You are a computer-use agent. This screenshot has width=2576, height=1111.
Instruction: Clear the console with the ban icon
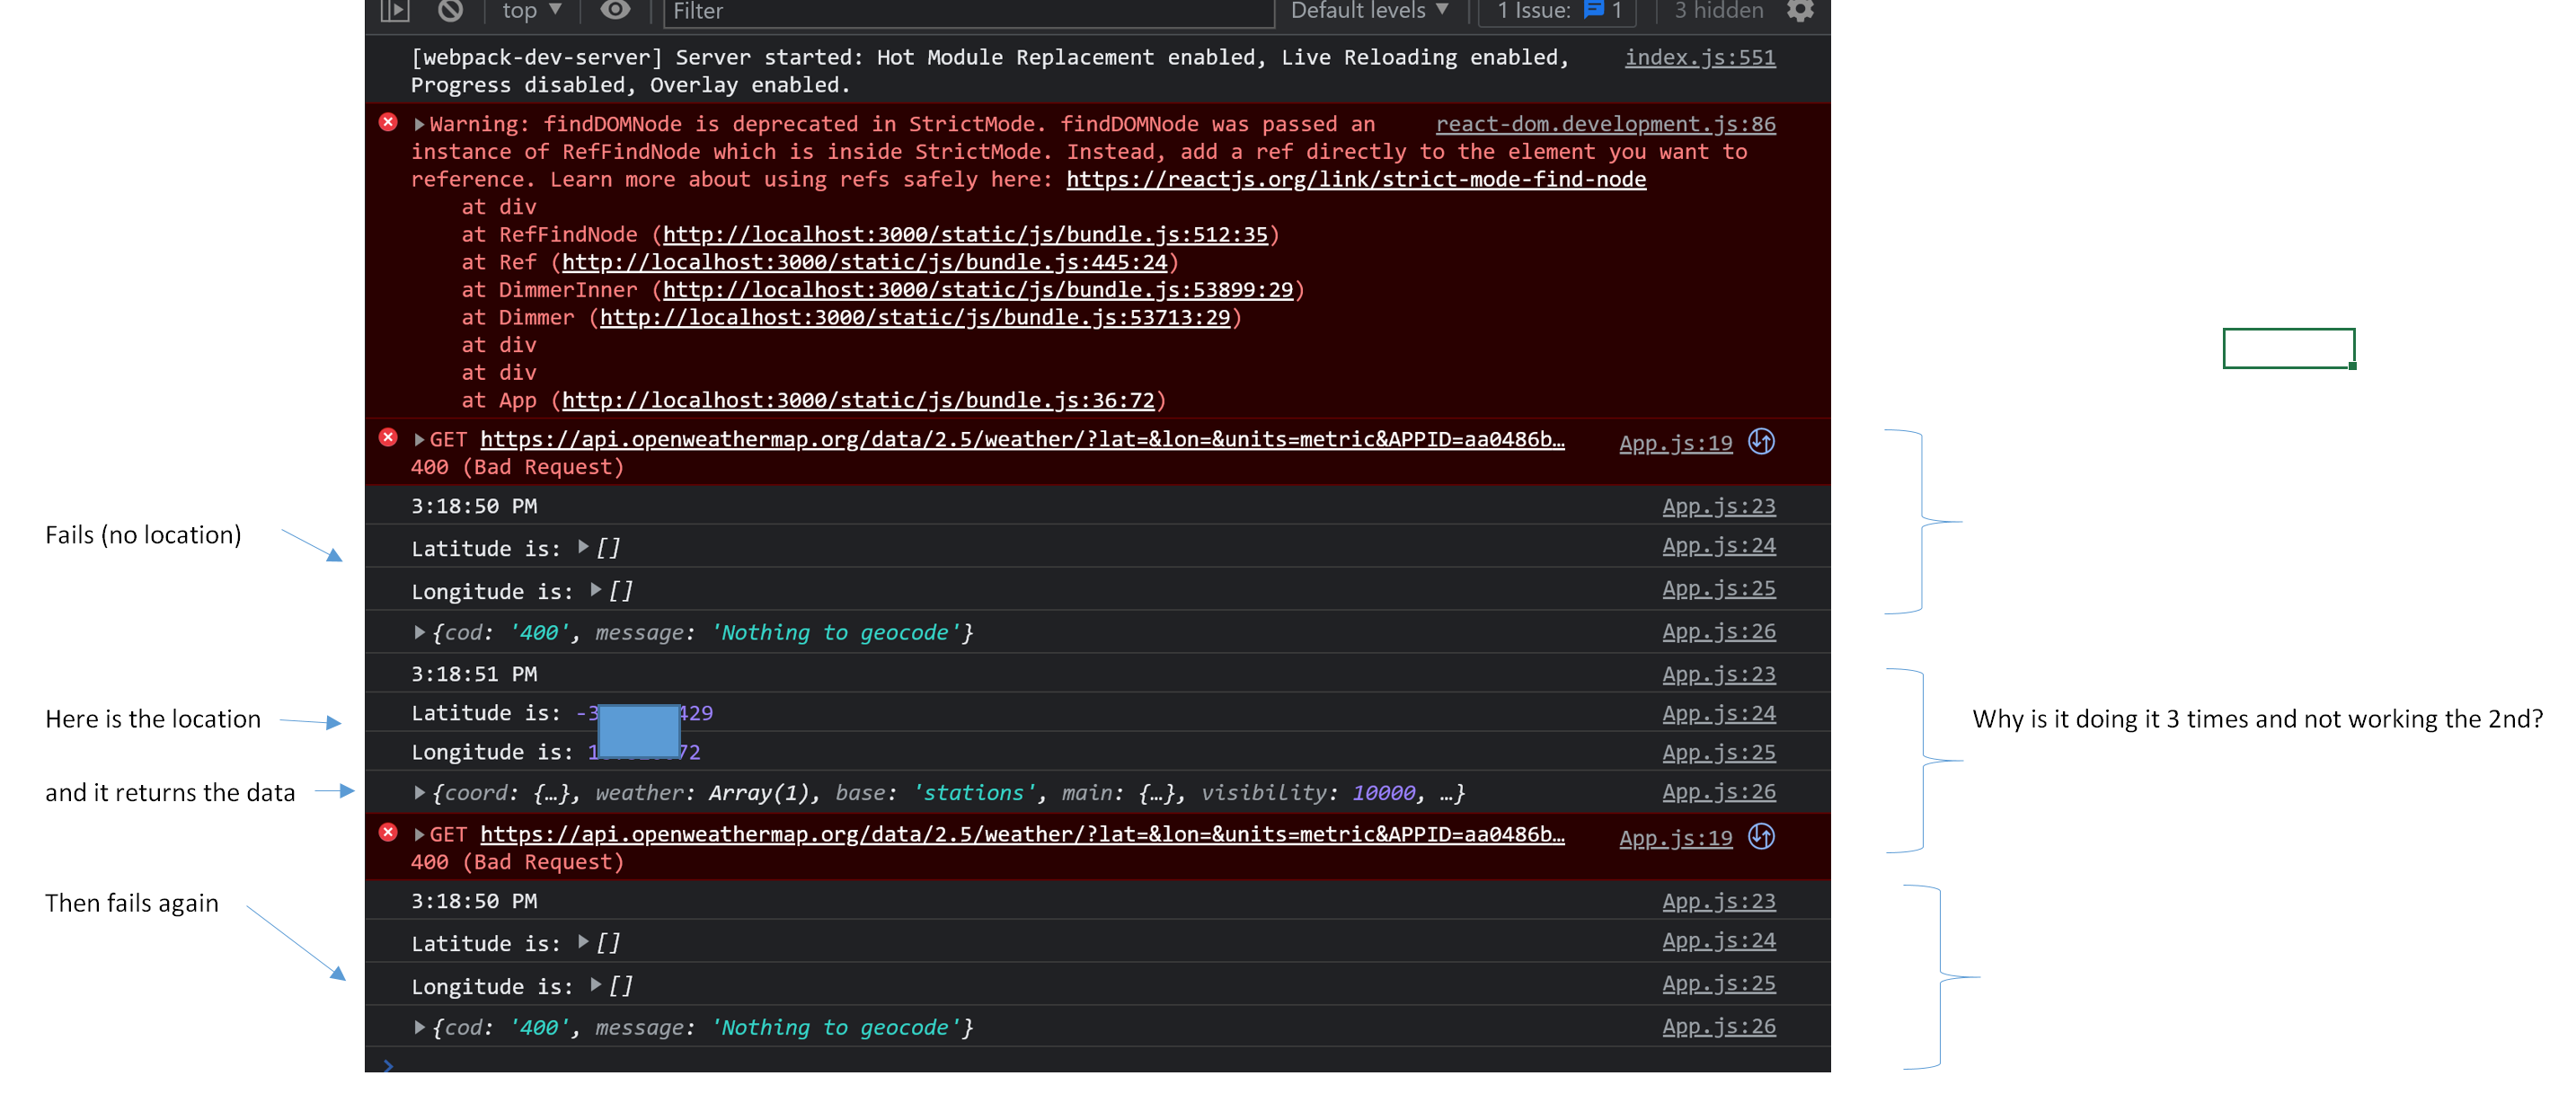point(451,11)
